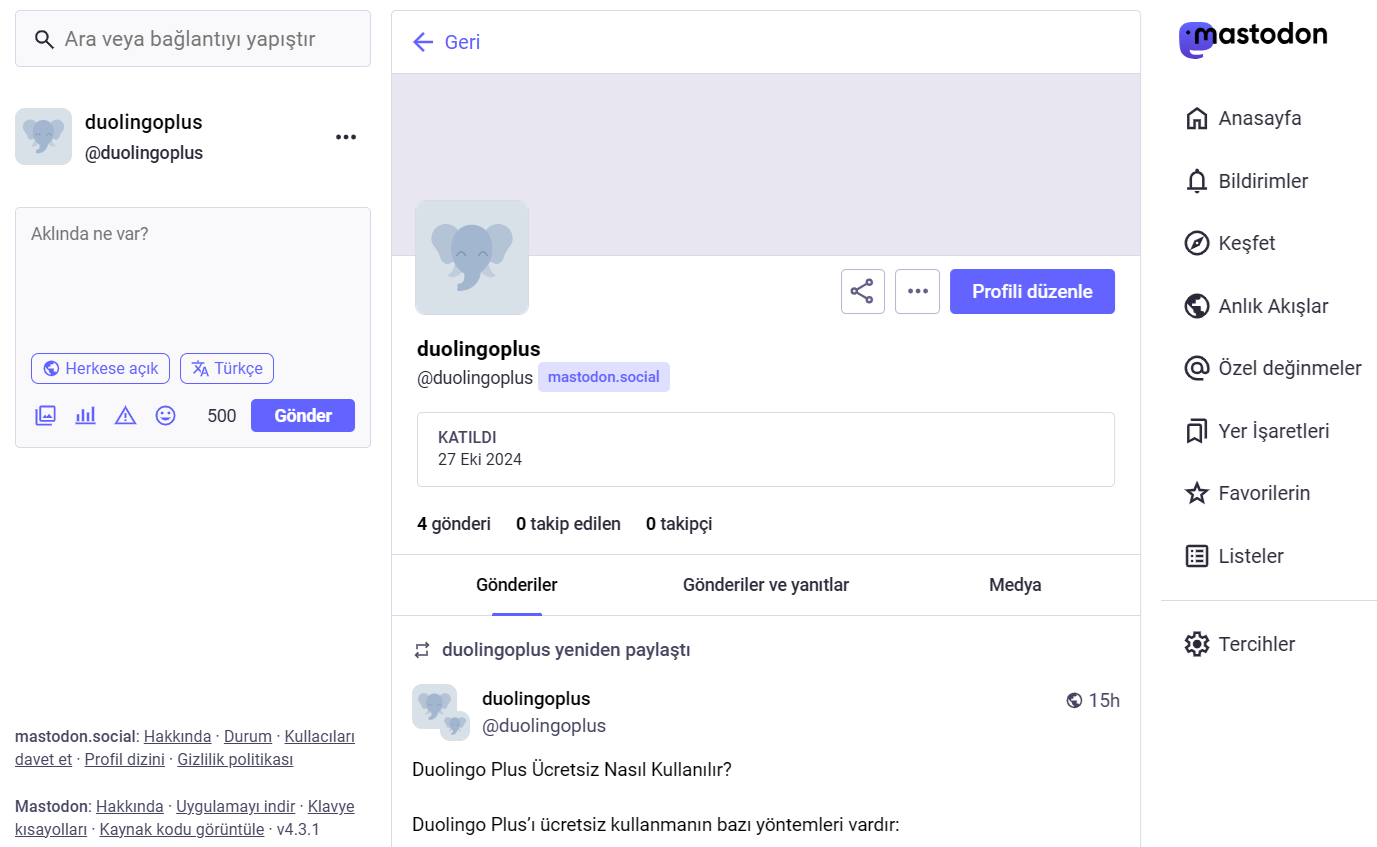Click the Geri back link
This screenshot has width=1377, height=847.
coord(446,42)
